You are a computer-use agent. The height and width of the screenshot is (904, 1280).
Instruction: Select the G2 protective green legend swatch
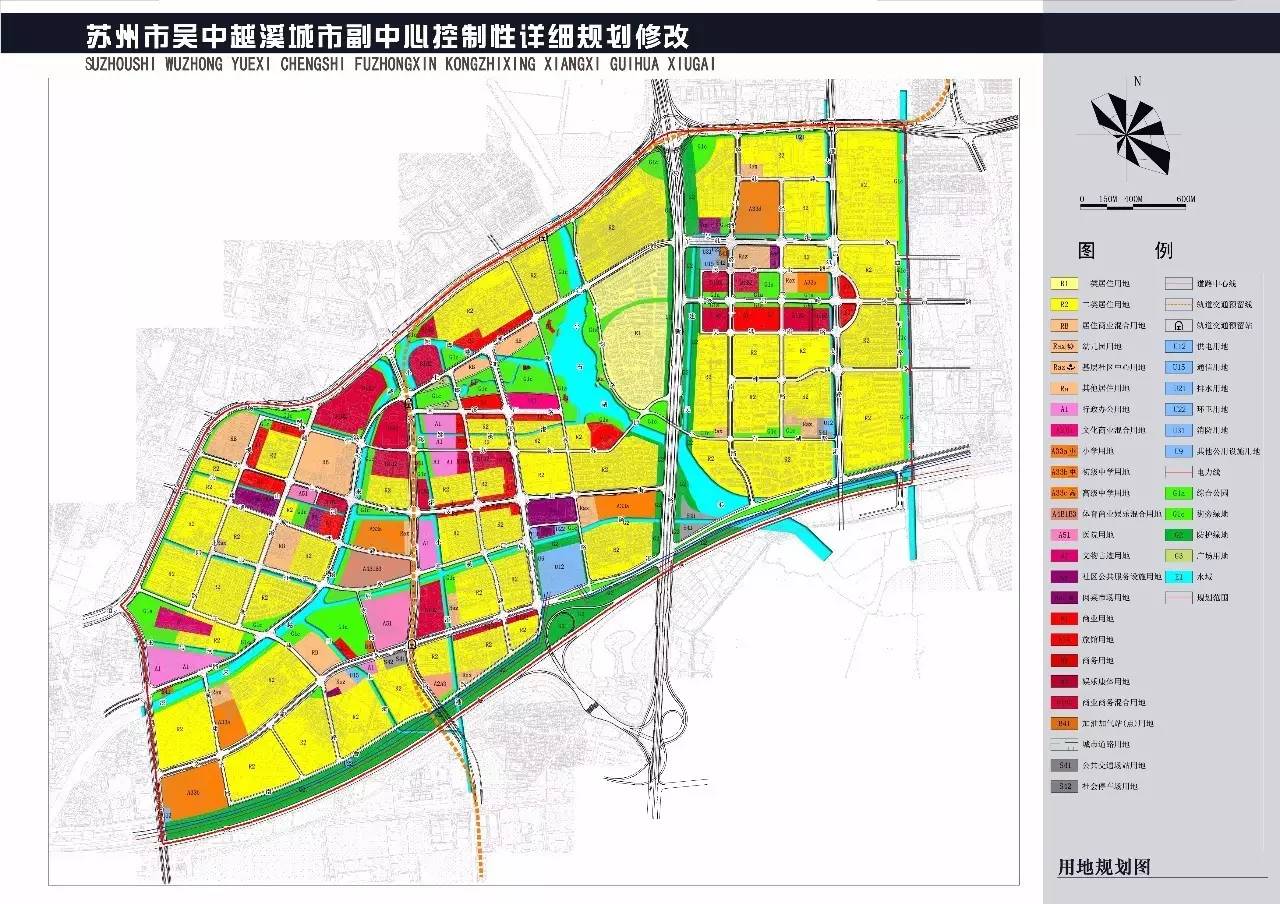tap(1179, 535)
